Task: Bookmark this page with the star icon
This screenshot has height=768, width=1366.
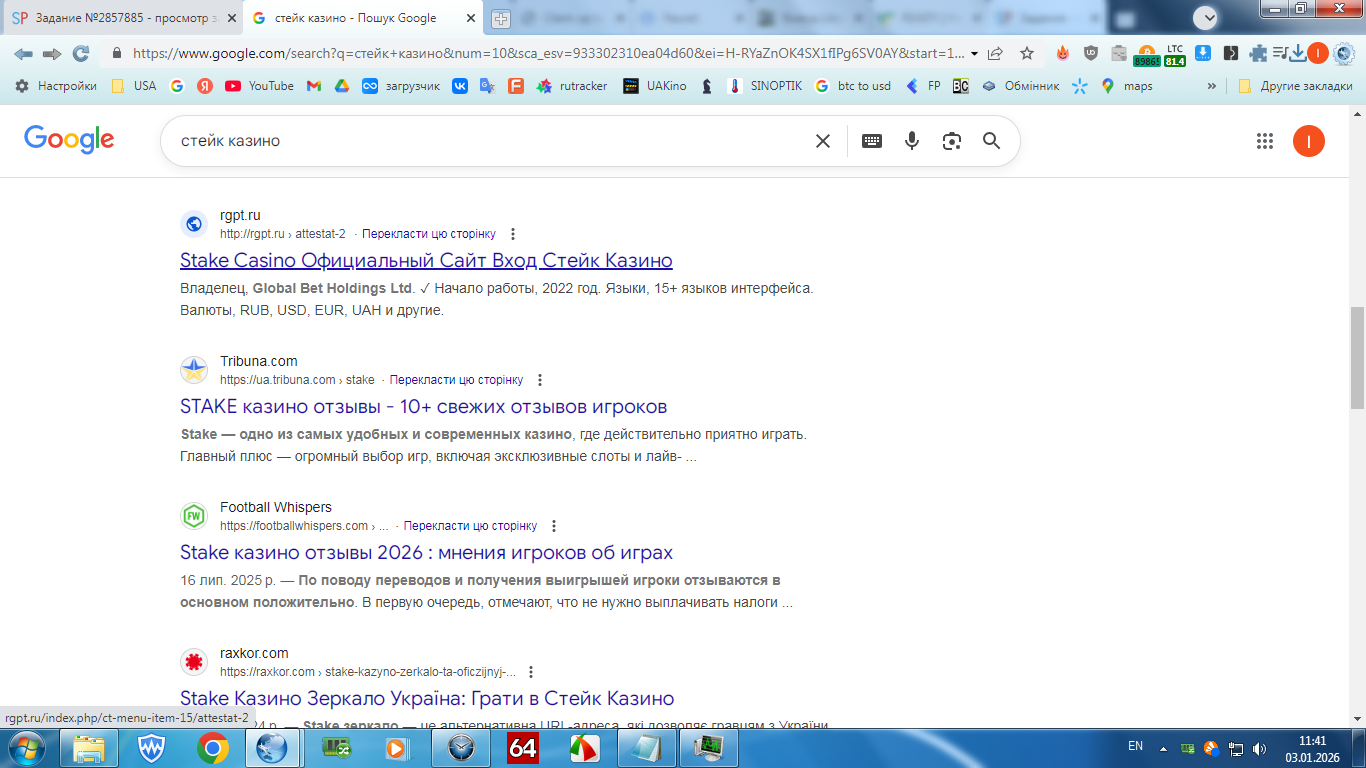Action: click(x=1027, y=54)
